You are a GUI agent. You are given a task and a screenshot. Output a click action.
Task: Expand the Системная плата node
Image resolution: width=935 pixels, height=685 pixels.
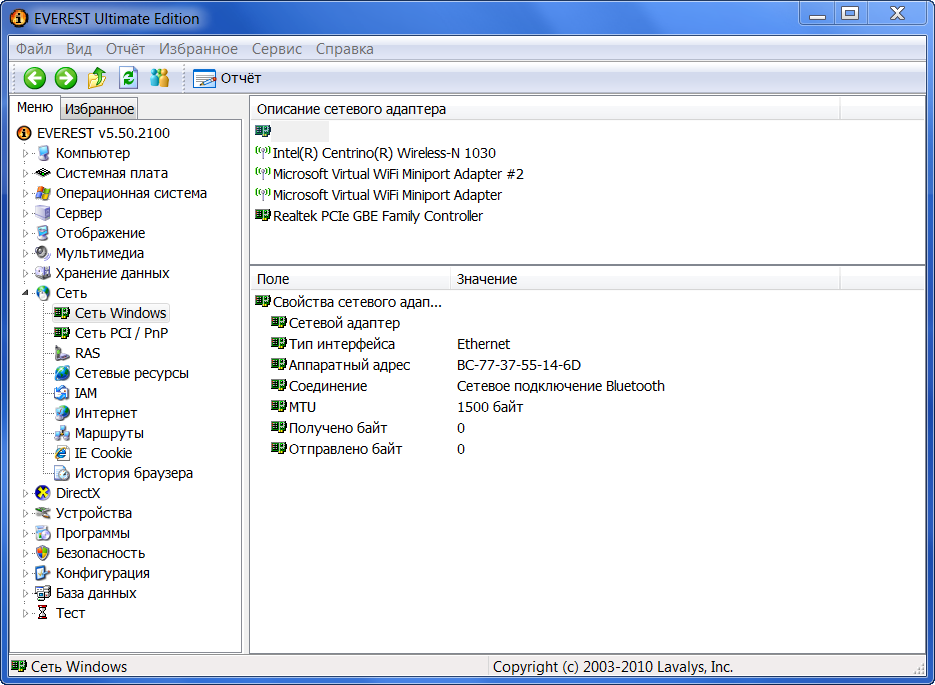click(x=25, y=173)
